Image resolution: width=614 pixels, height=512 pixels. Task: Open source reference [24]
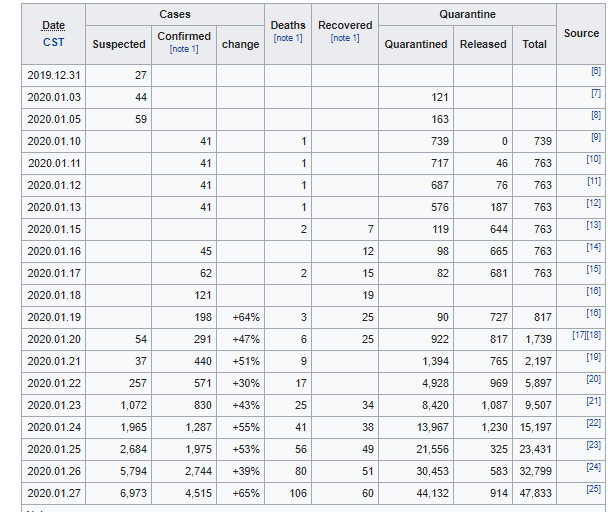(x=594, y=467)
